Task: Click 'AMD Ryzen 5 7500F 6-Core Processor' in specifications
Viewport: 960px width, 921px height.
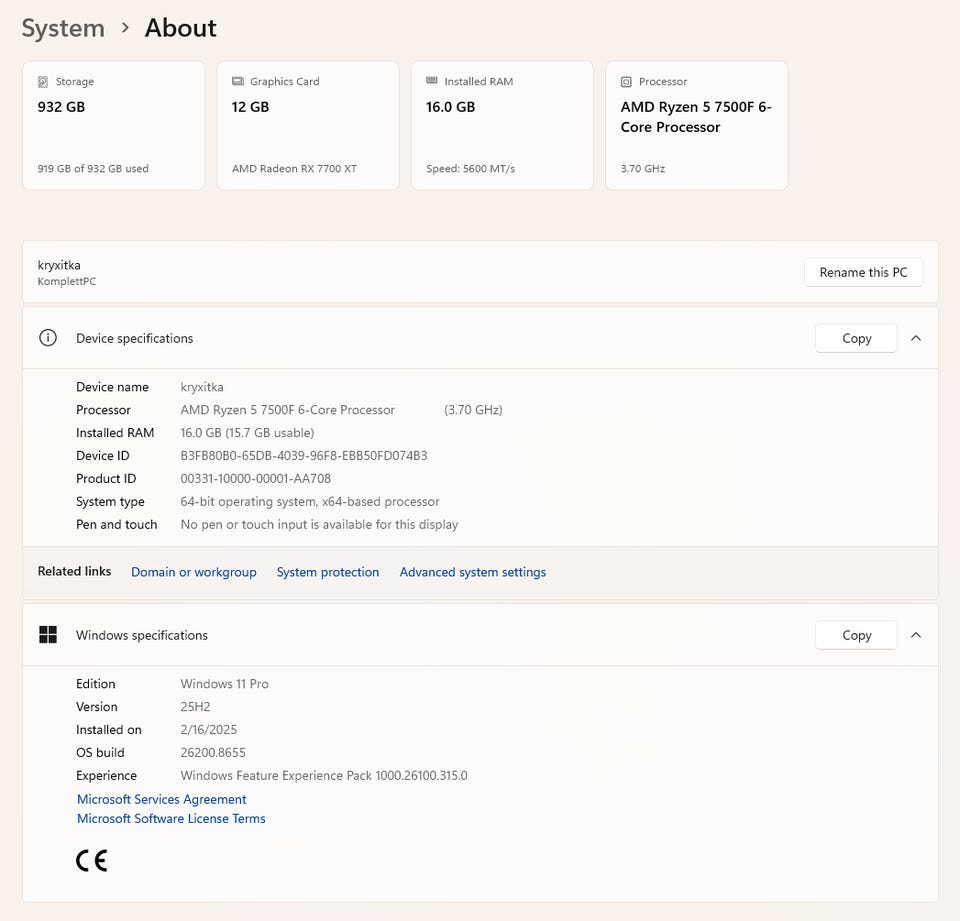Action: [288, 410]
